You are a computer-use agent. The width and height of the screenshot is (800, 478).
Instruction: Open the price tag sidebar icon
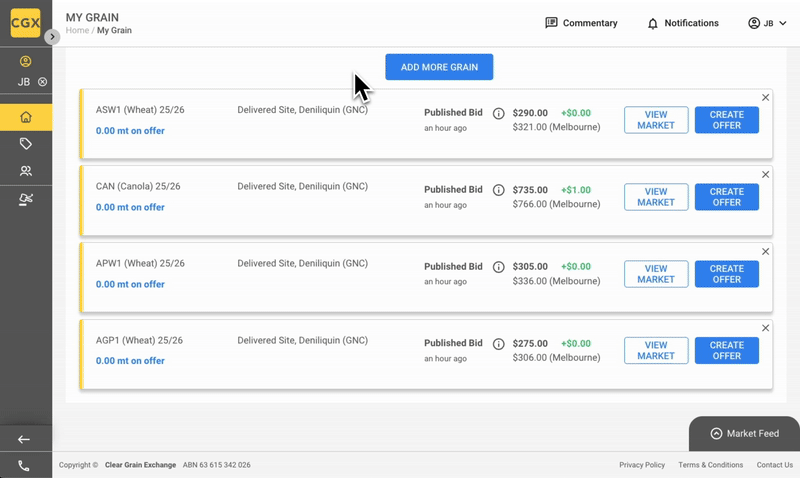click(26, 144)
